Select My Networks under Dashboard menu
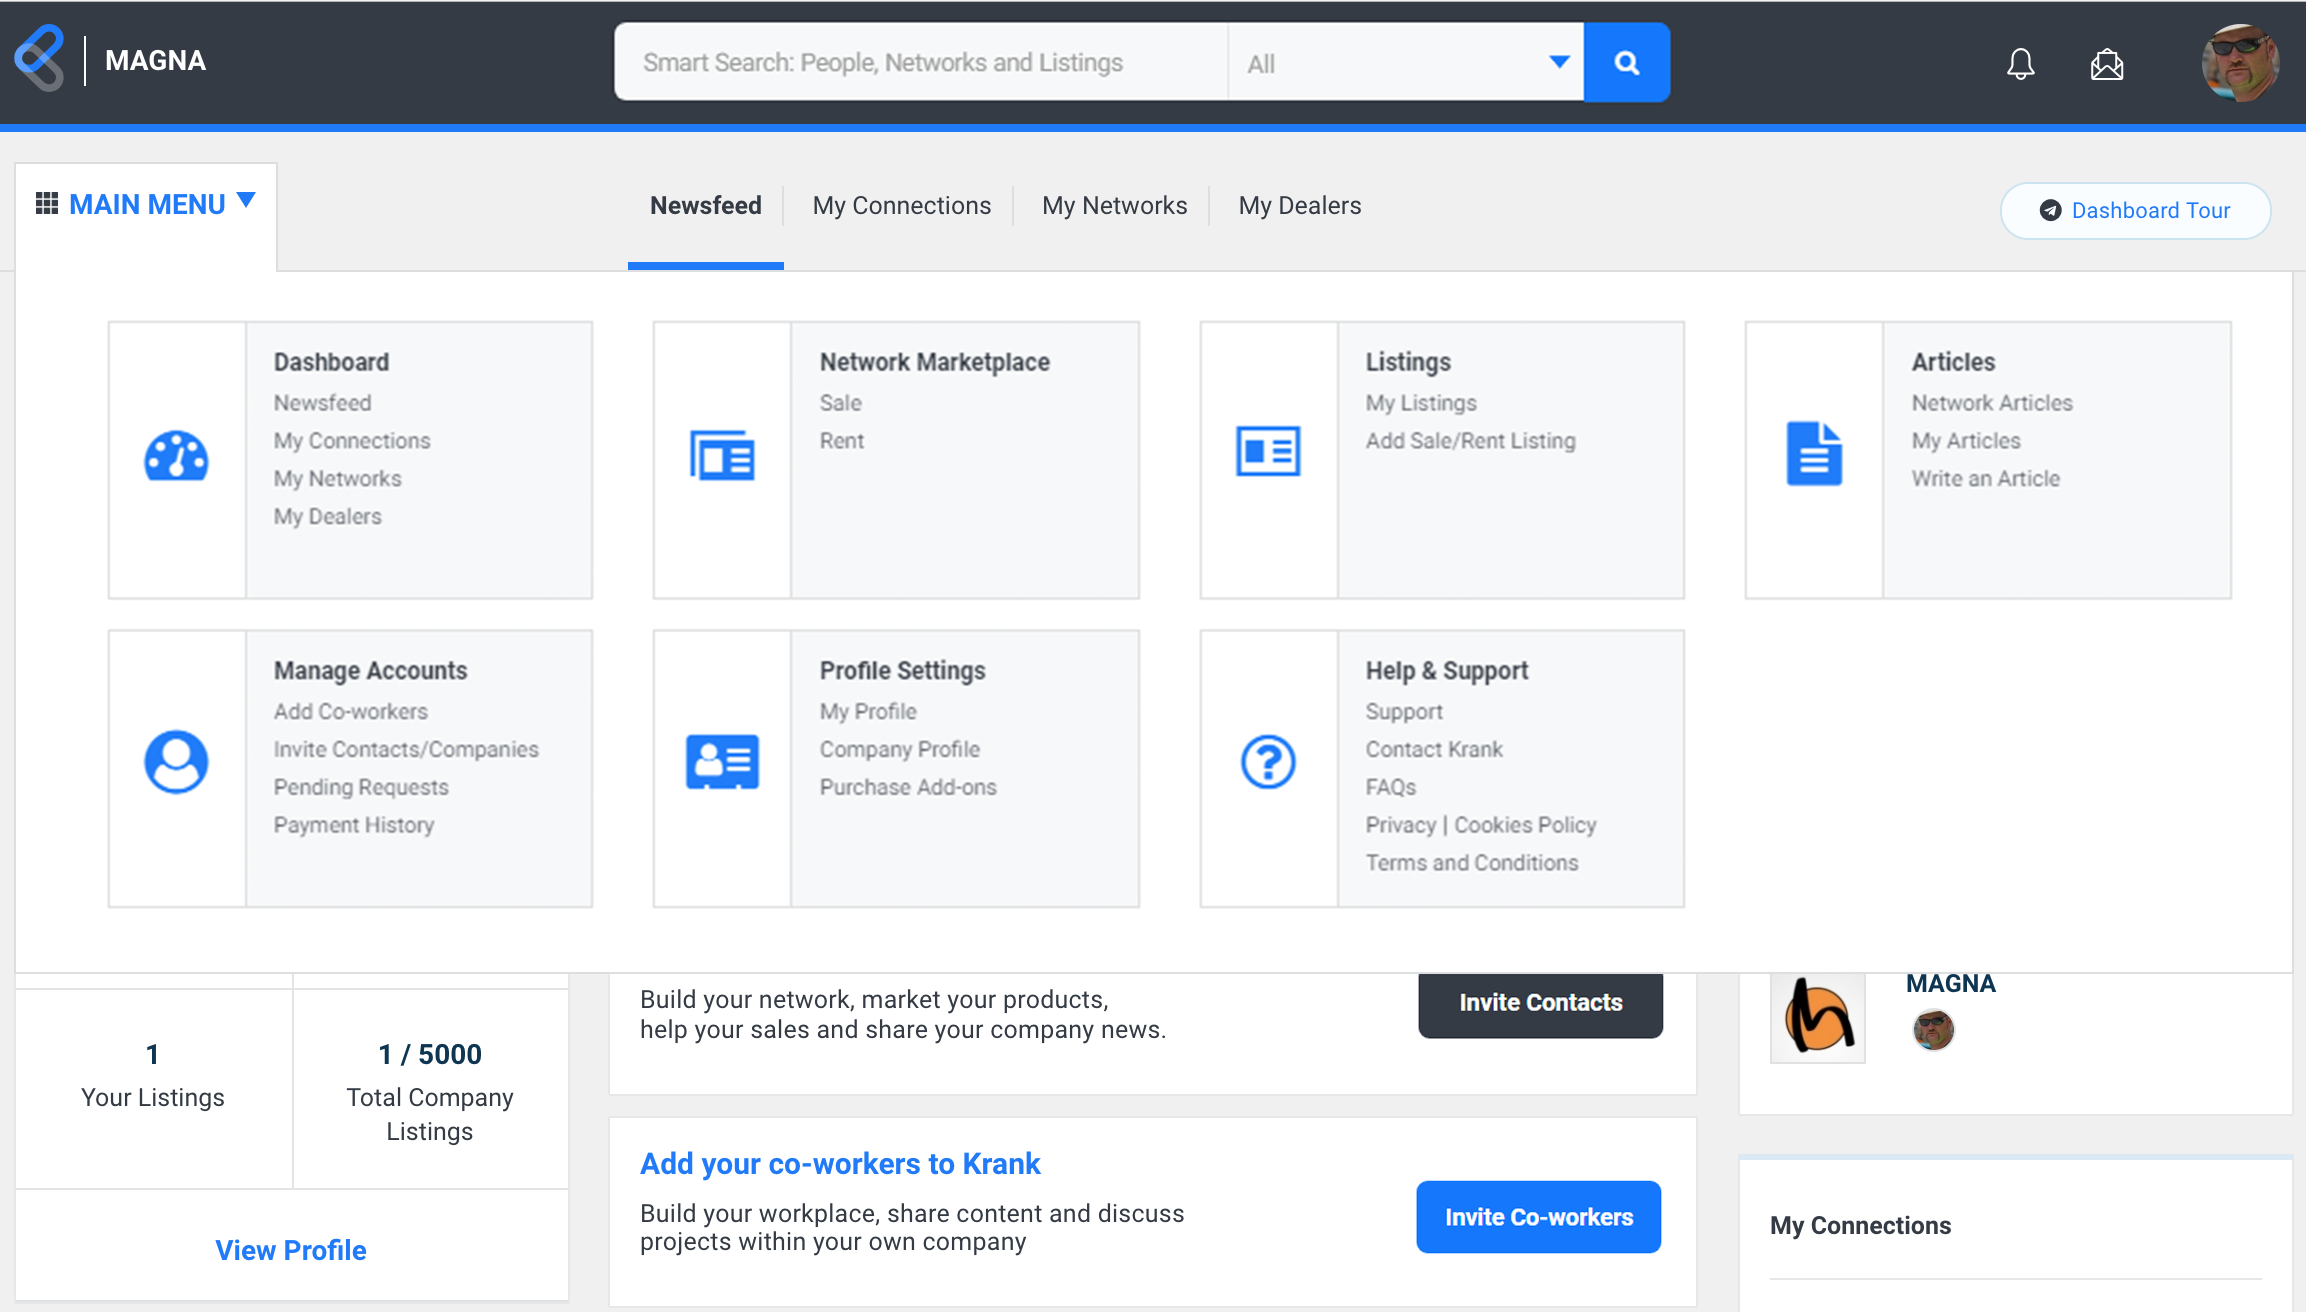 coord(338,479)
